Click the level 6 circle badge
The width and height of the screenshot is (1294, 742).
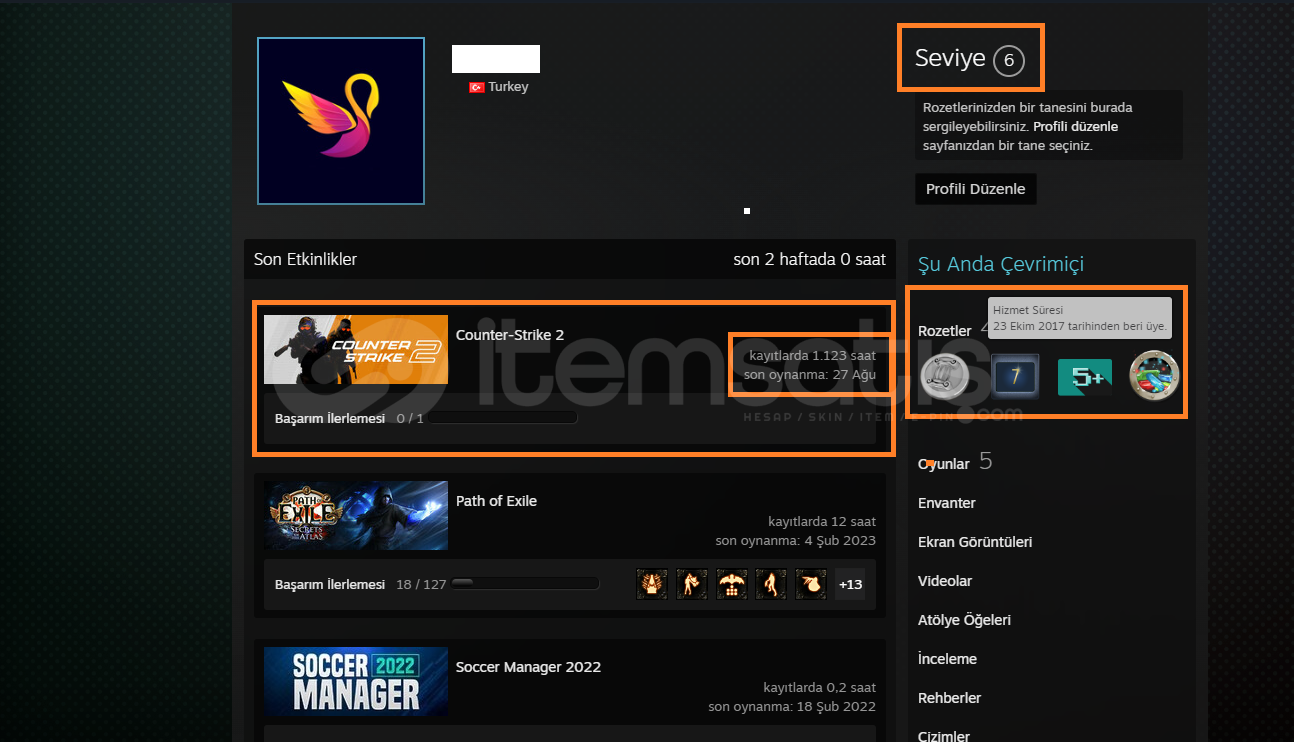coord(1009,61)
